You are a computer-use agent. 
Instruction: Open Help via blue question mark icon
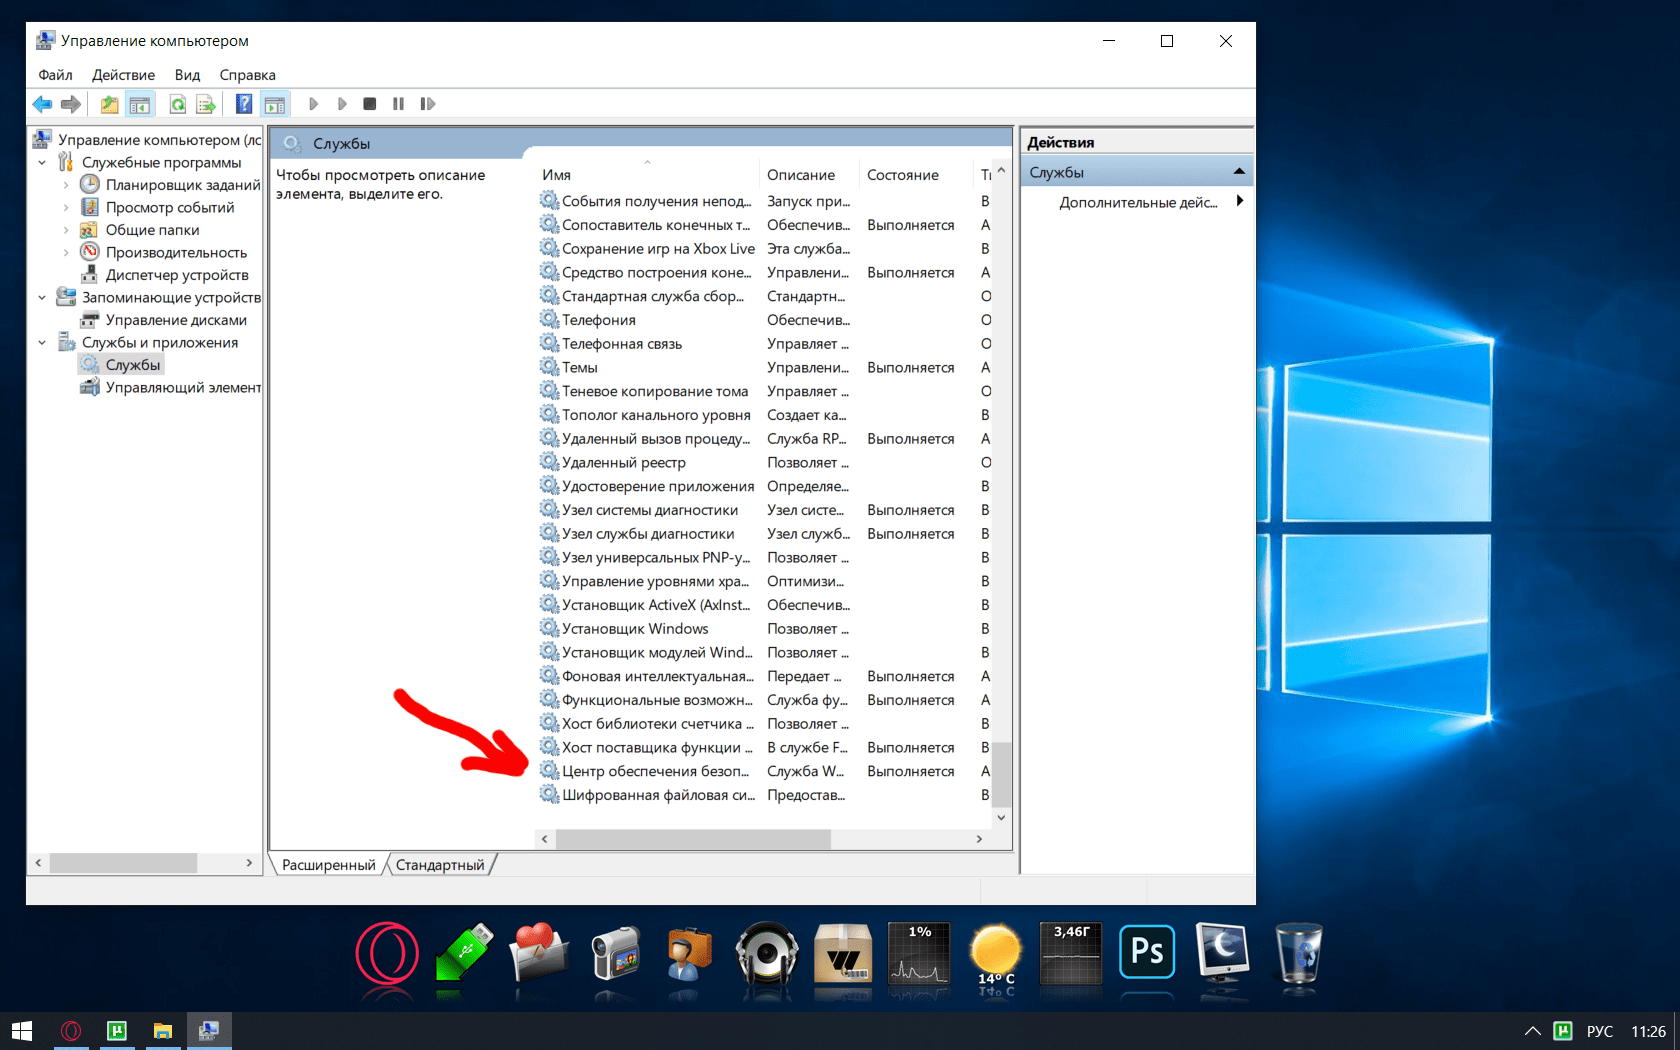[x=243, y=104]
